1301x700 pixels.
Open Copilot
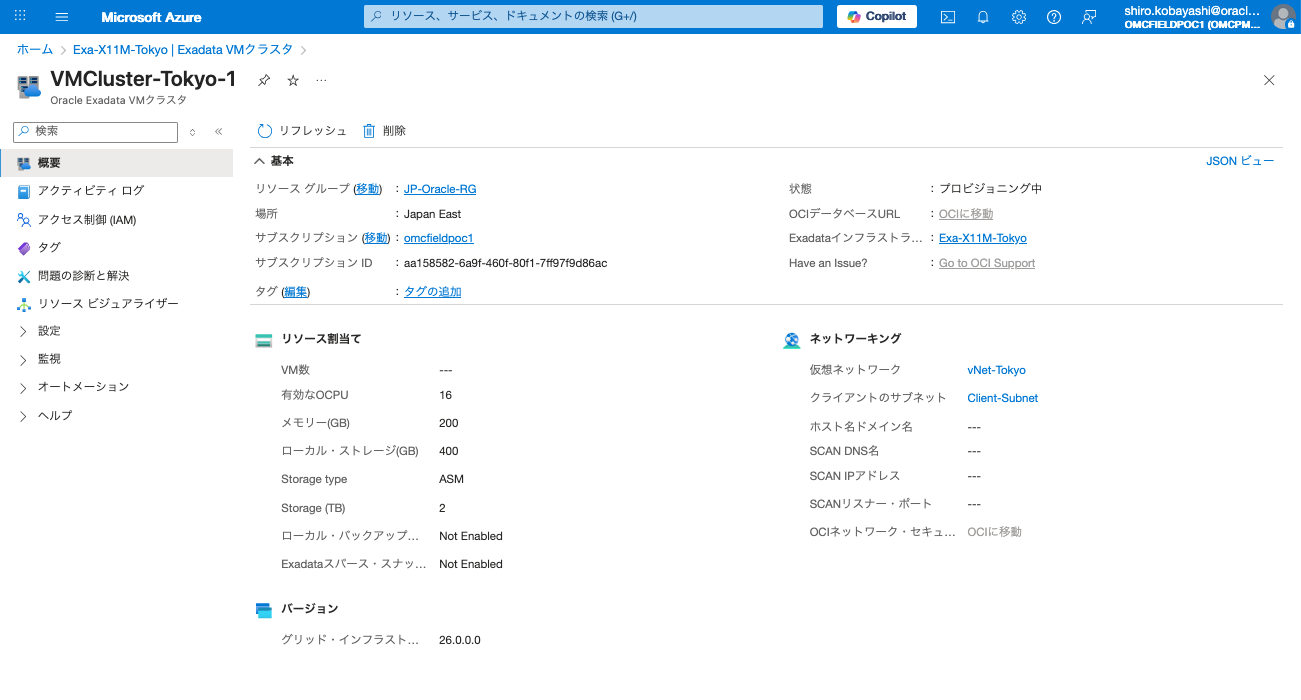coord(877,17)
